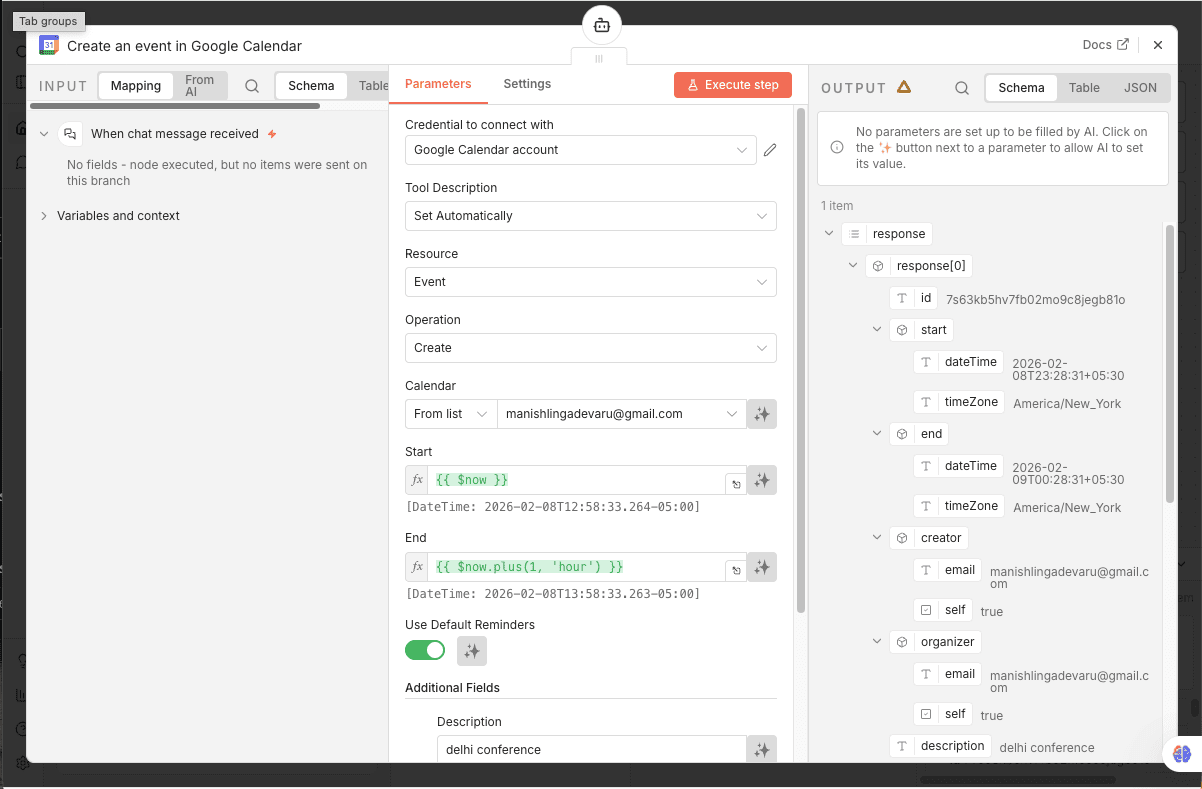Edit the Google Calendar credential pencil icon
The width and height of the screenshot is (1202, 789).
click(770, 150)
